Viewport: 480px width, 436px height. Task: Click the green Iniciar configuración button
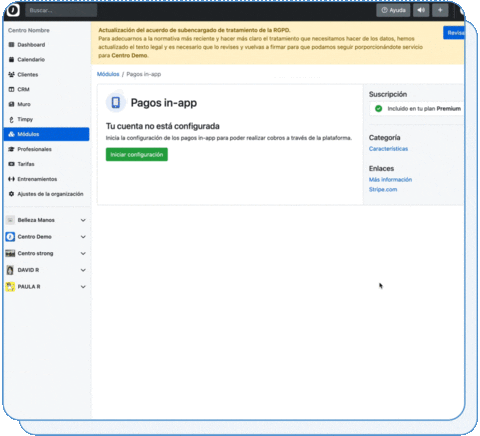coord(137,154)
